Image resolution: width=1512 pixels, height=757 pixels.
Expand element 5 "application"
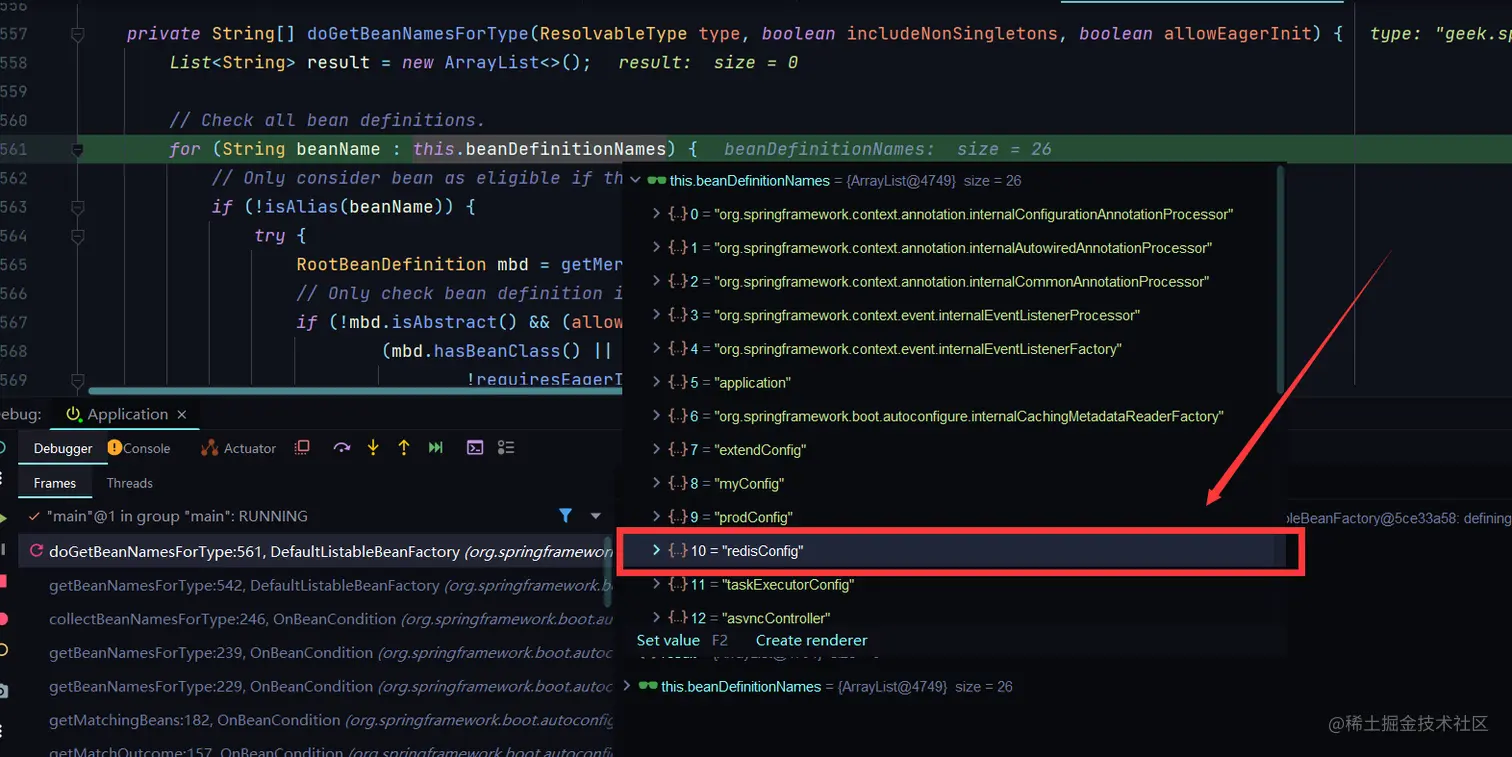(x=656, y=382)
